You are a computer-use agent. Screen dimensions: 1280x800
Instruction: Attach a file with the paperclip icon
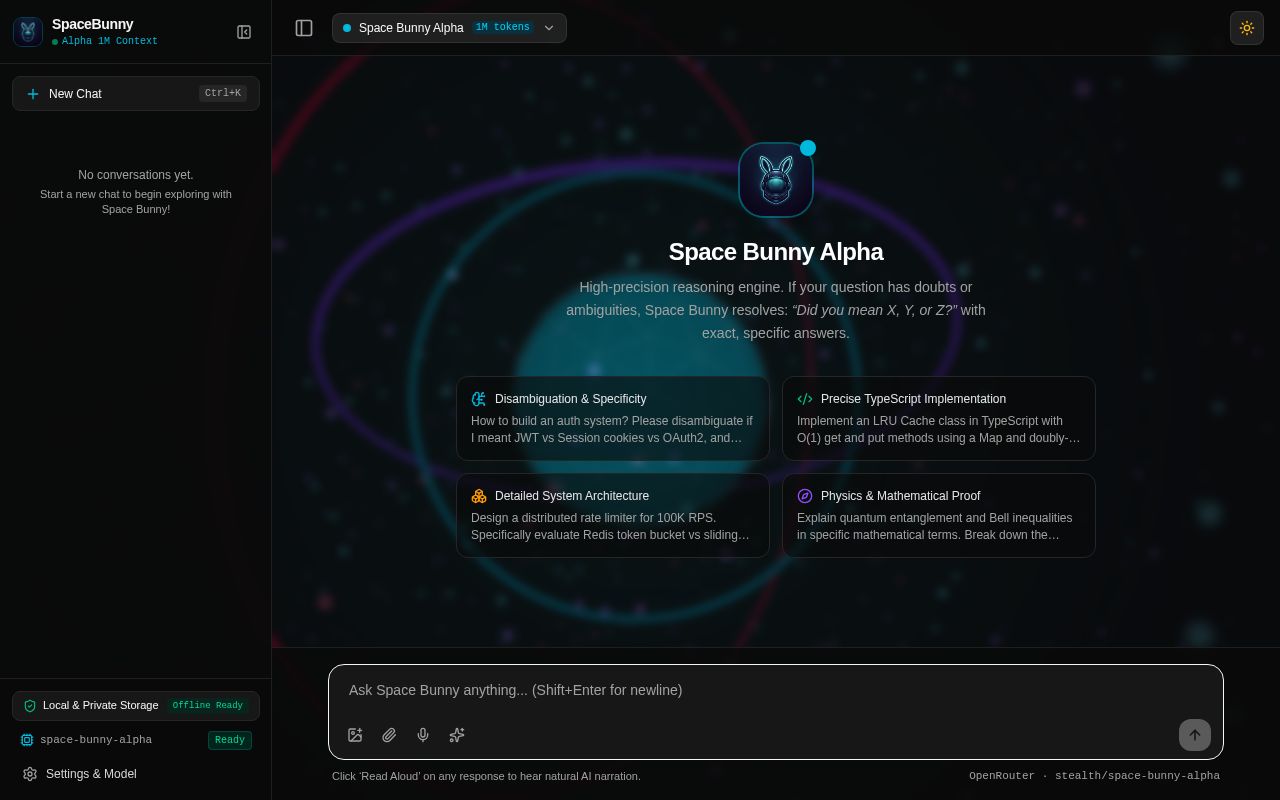tap(389, 735)
